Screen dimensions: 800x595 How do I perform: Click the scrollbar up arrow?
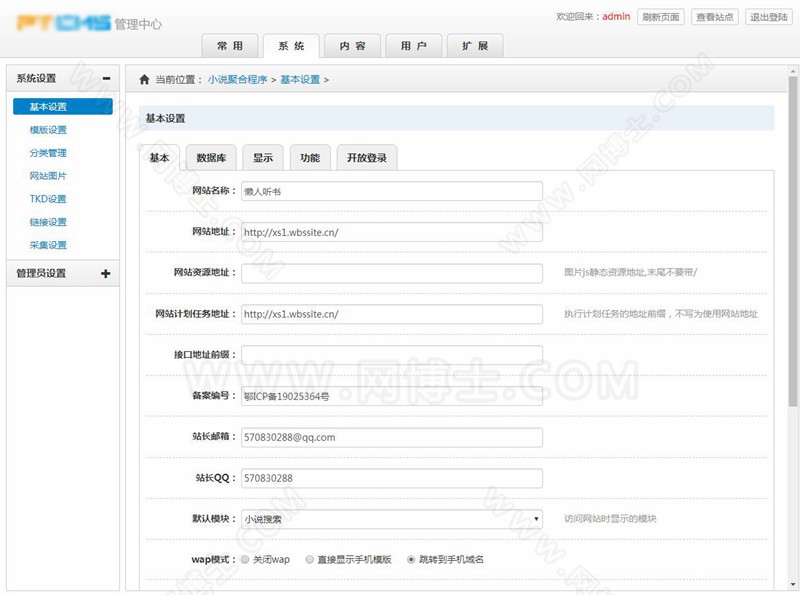pyautogui.click(x=792, y=70)
